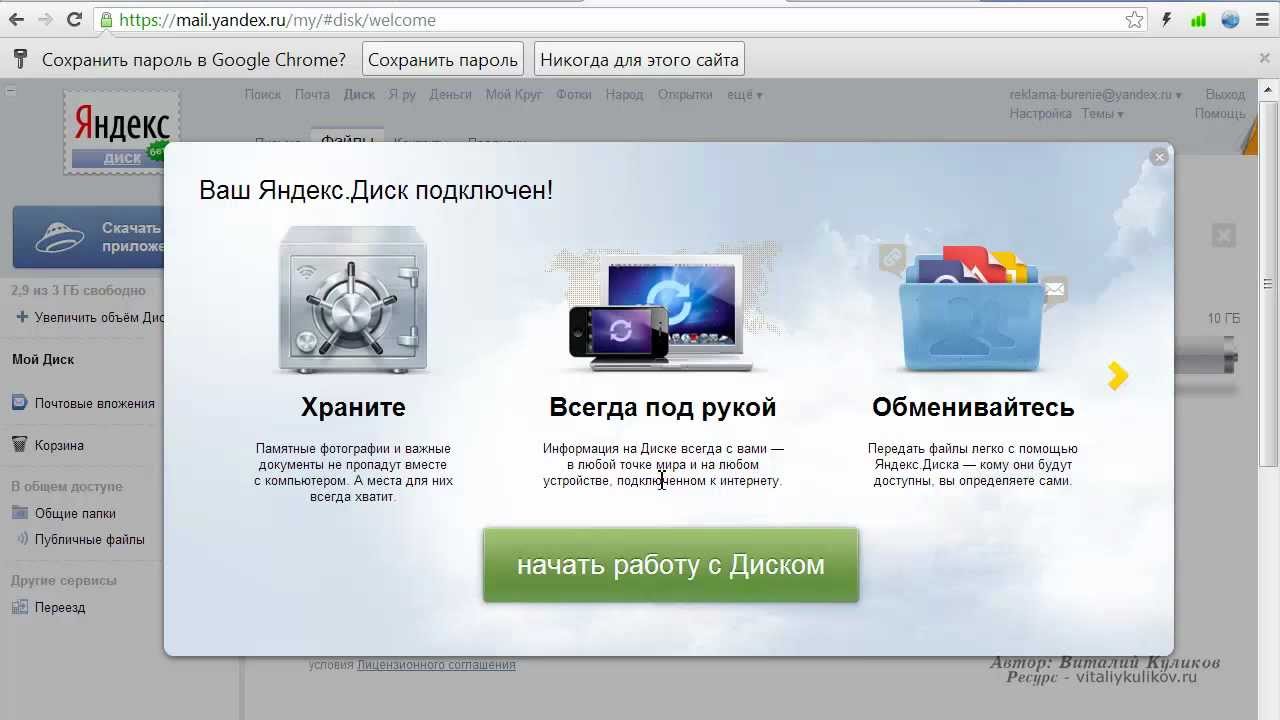Image resolution: width=1280 pixels, height=720 pixels.
Task: Click the Яндекс Диск logo
Action: coord(122,132)
